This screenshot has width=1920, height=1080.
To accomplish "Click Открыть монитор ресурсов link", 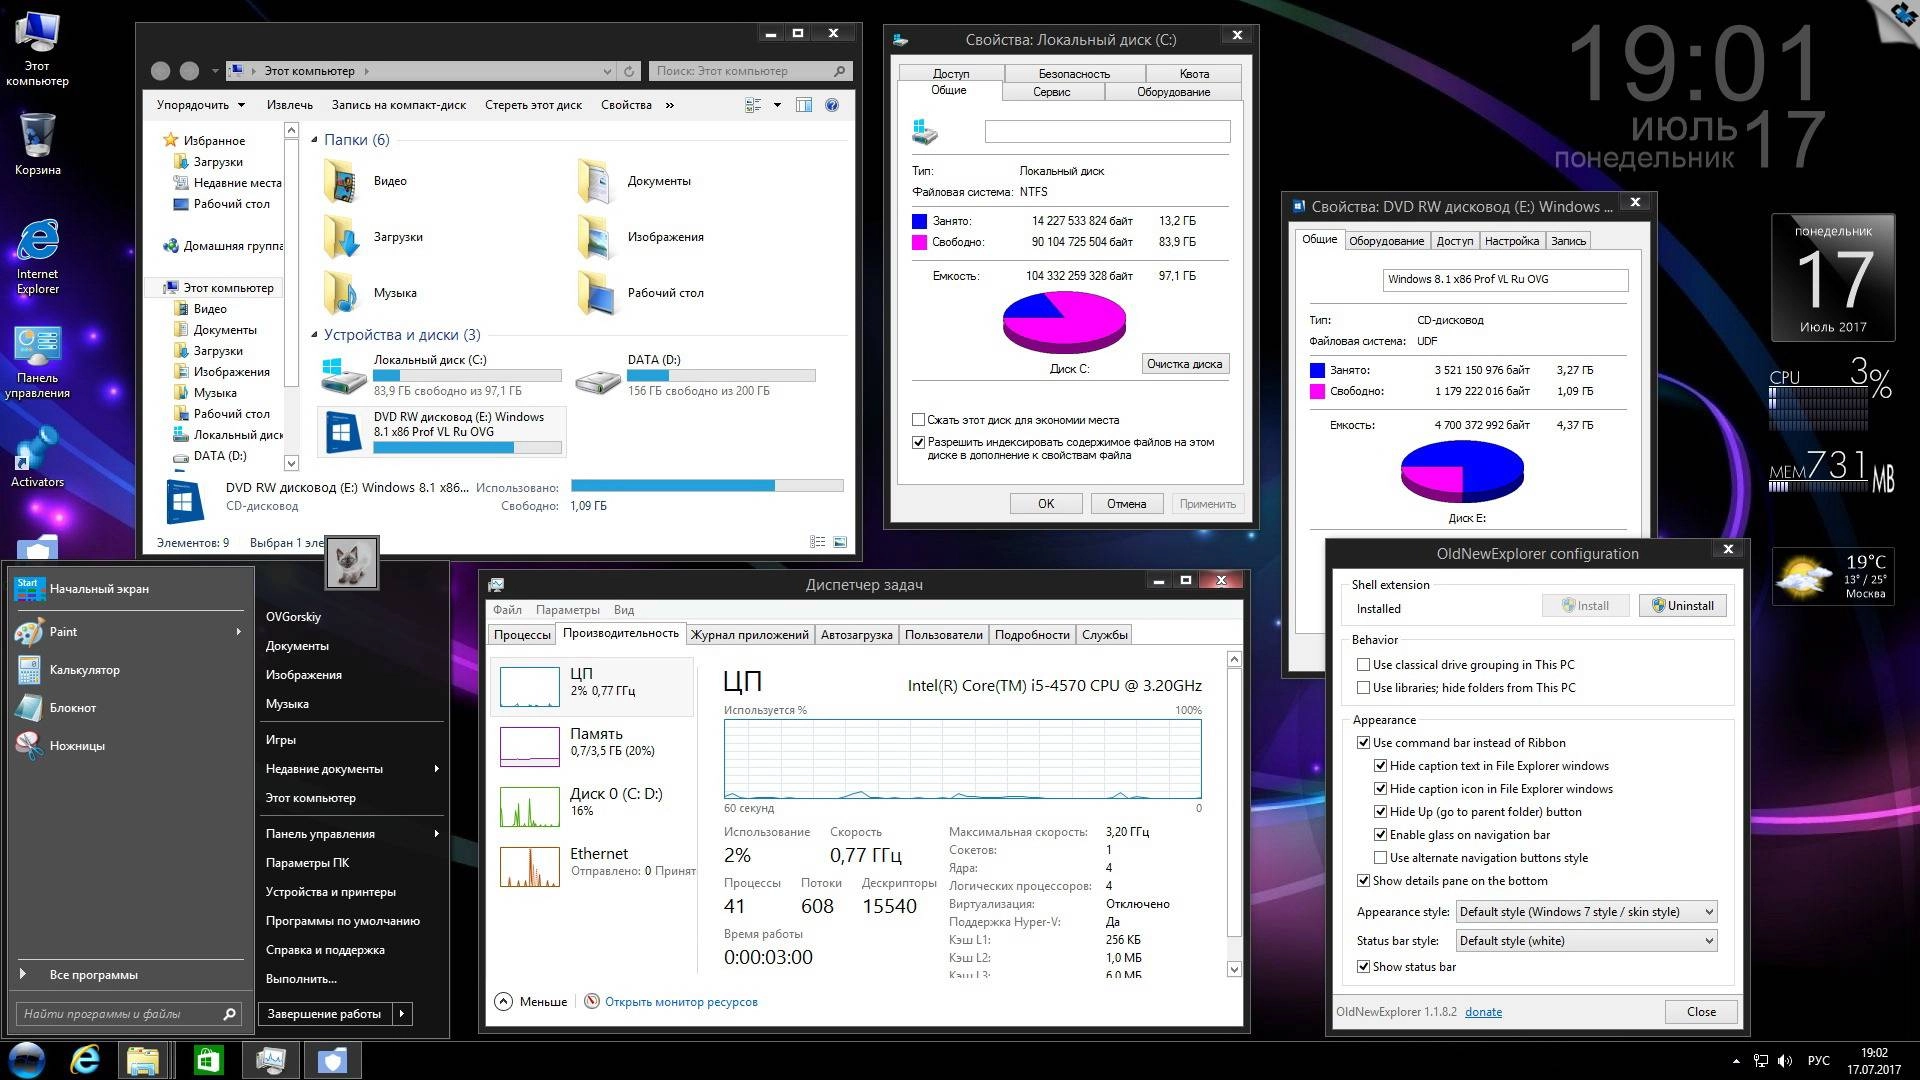I will coord(681,1002).
